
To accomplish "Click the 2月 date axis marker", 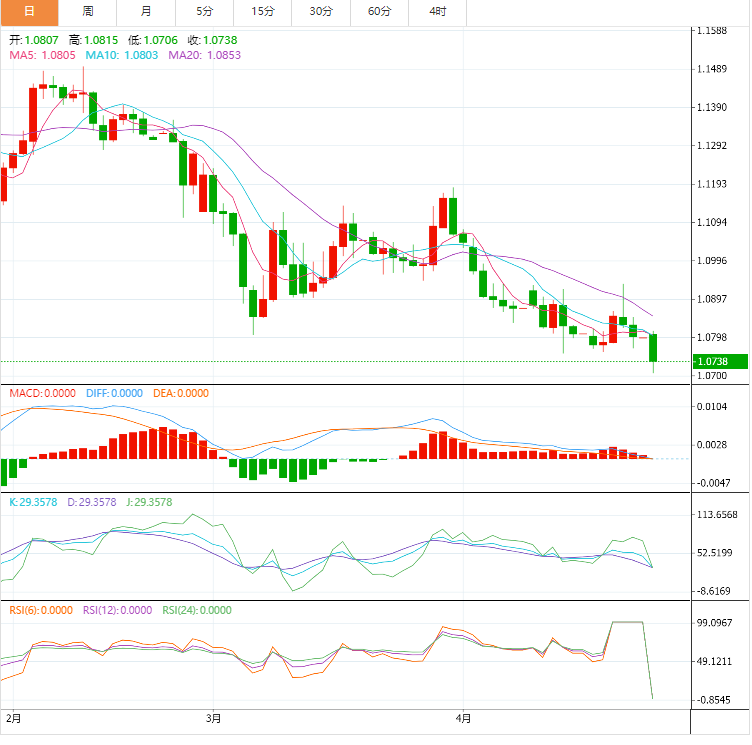I will (x=13, y=718).
